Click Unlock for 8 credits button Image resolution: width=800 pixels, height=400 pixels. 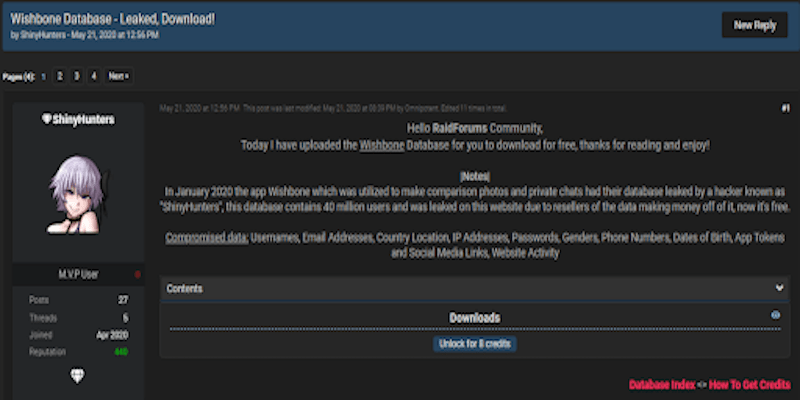tap(475, 344)
